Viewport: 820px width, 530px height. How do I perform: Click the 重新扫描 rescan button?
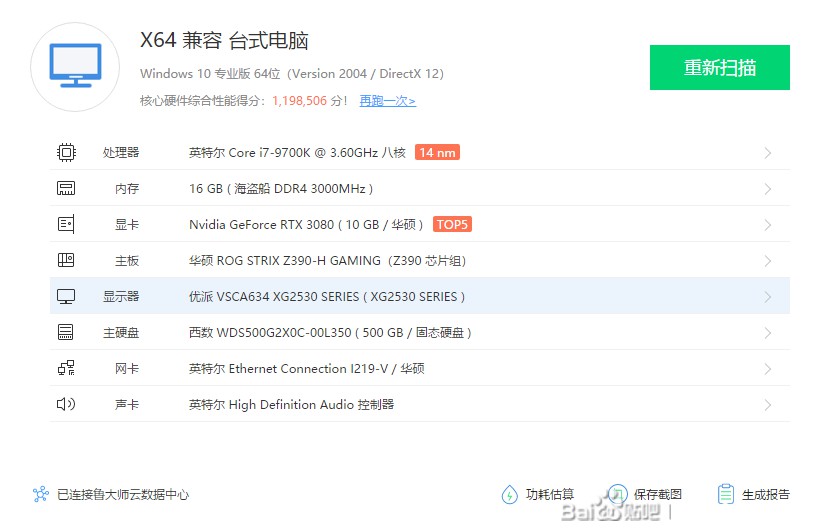click(x=720, y=67)
